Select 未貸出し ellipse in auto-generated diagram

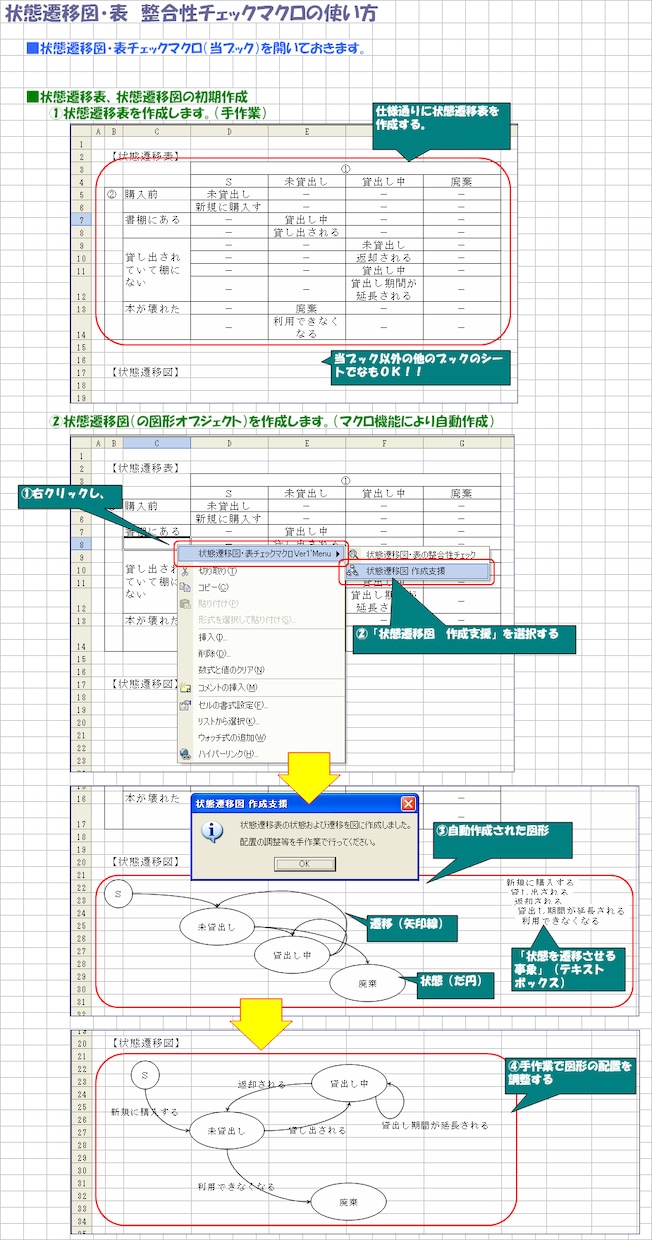coord(219,926)
